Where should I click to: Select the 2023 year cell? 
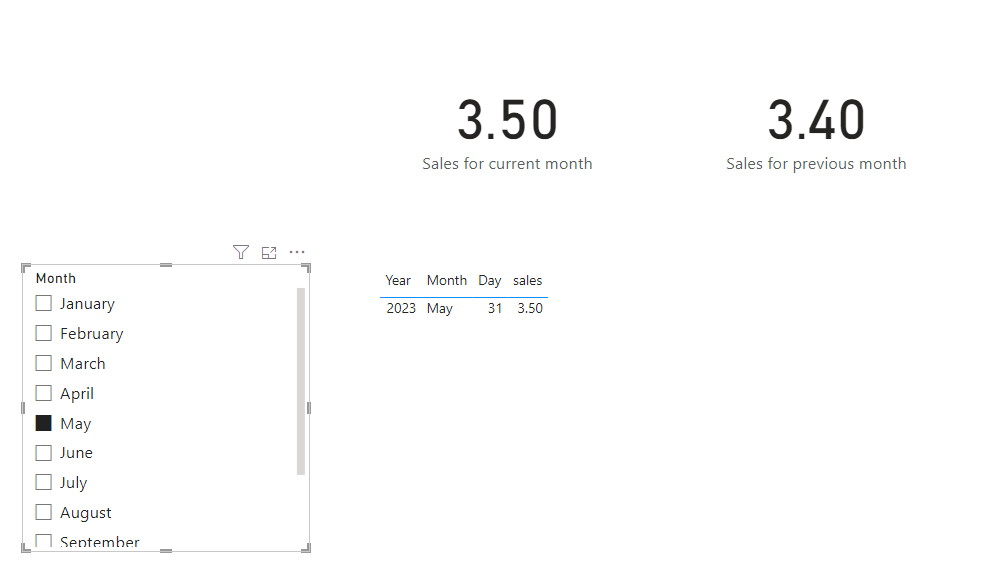click(401, 308)
